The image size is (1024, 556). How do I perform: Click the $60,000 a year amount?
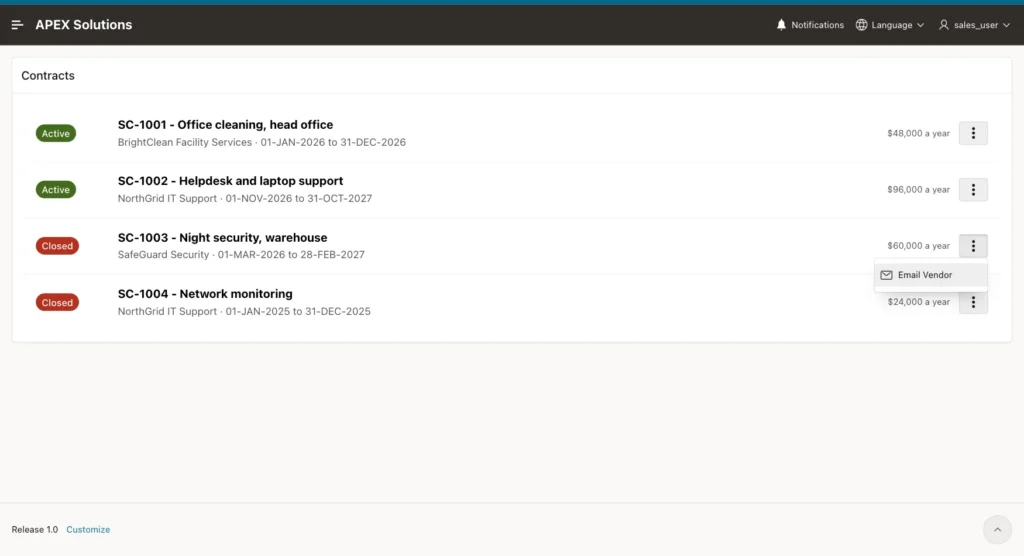[918, 246]
